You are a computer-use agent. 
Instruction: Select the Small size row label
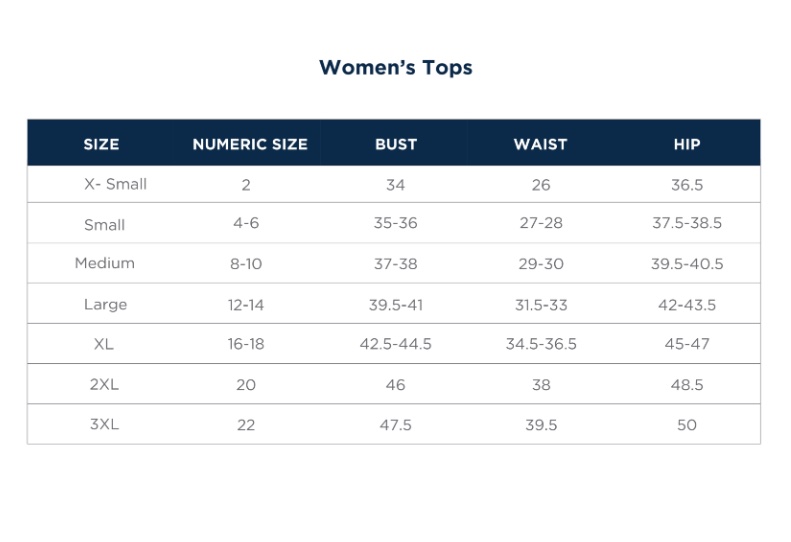[x=105, y=225]
